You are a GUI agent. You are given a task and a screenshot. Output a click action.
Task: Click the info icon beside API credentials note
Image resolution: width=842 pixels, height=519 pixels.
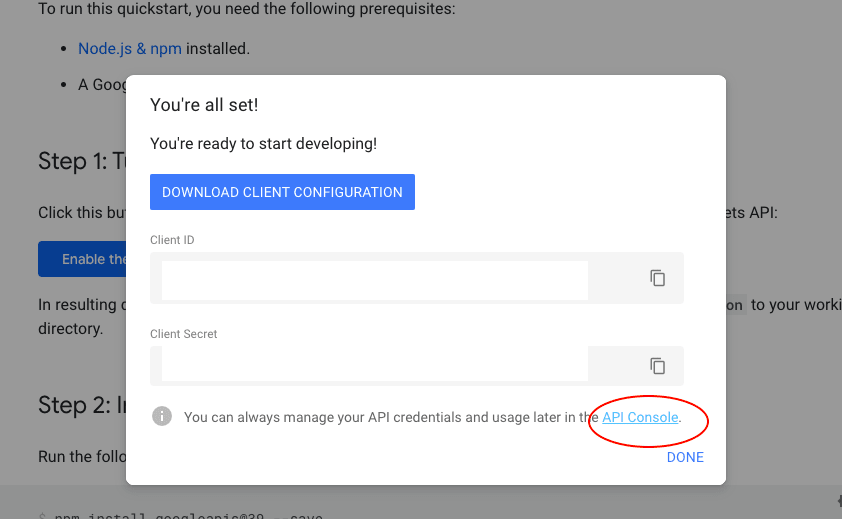(x=162, y=416)
